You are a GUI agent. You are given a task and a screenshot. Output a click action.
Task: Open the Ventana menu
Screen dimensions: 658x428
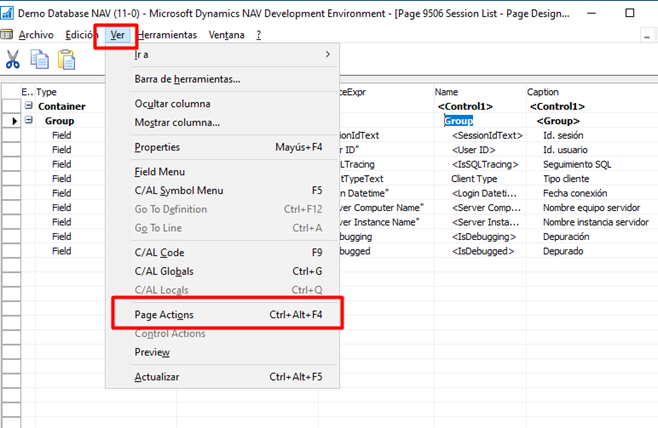click(227, 35)
